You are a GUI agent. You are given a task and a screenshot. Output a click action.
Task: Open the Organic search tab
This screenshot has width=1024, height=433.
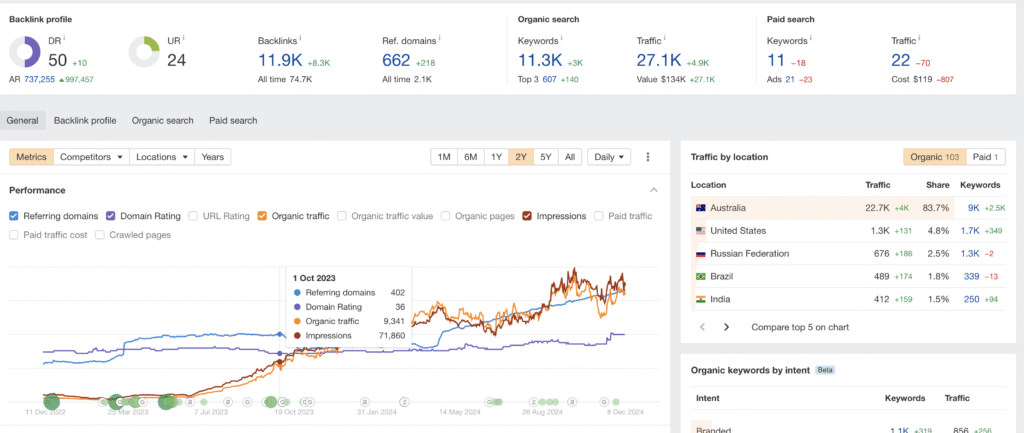(162, 120)
